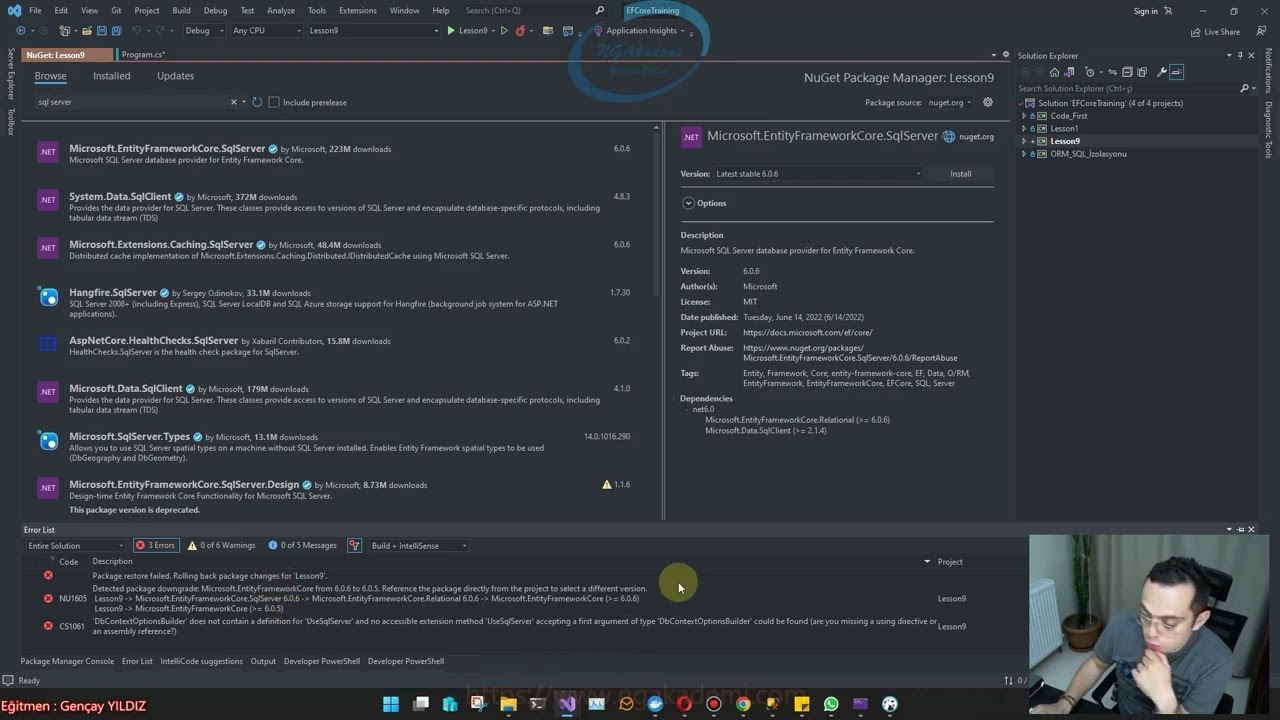Open the Extensions menu
The width and height of the screenshot is (1280, 720).
[x=357, y=10]
